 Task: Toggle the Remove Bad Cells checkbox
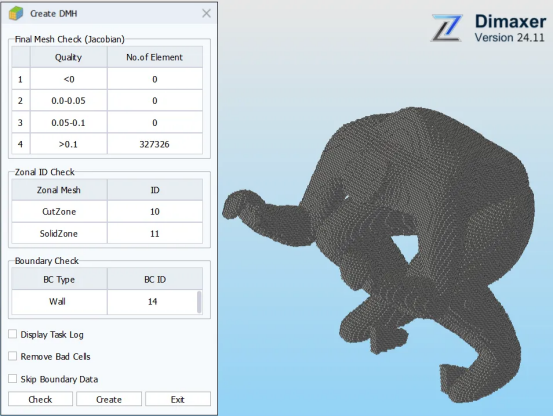[13, 356]
